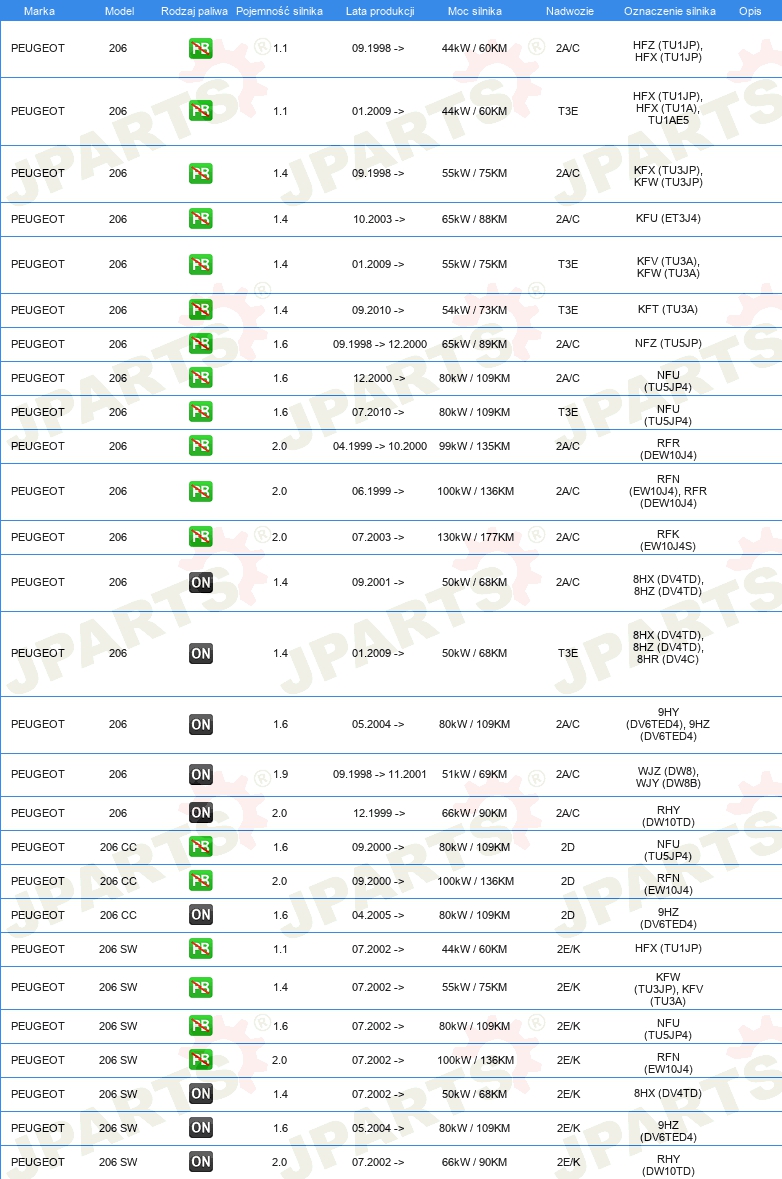Click production date 10.2003 ->
This screenshot has height=1179, width=782.
[x=378, y=220]
